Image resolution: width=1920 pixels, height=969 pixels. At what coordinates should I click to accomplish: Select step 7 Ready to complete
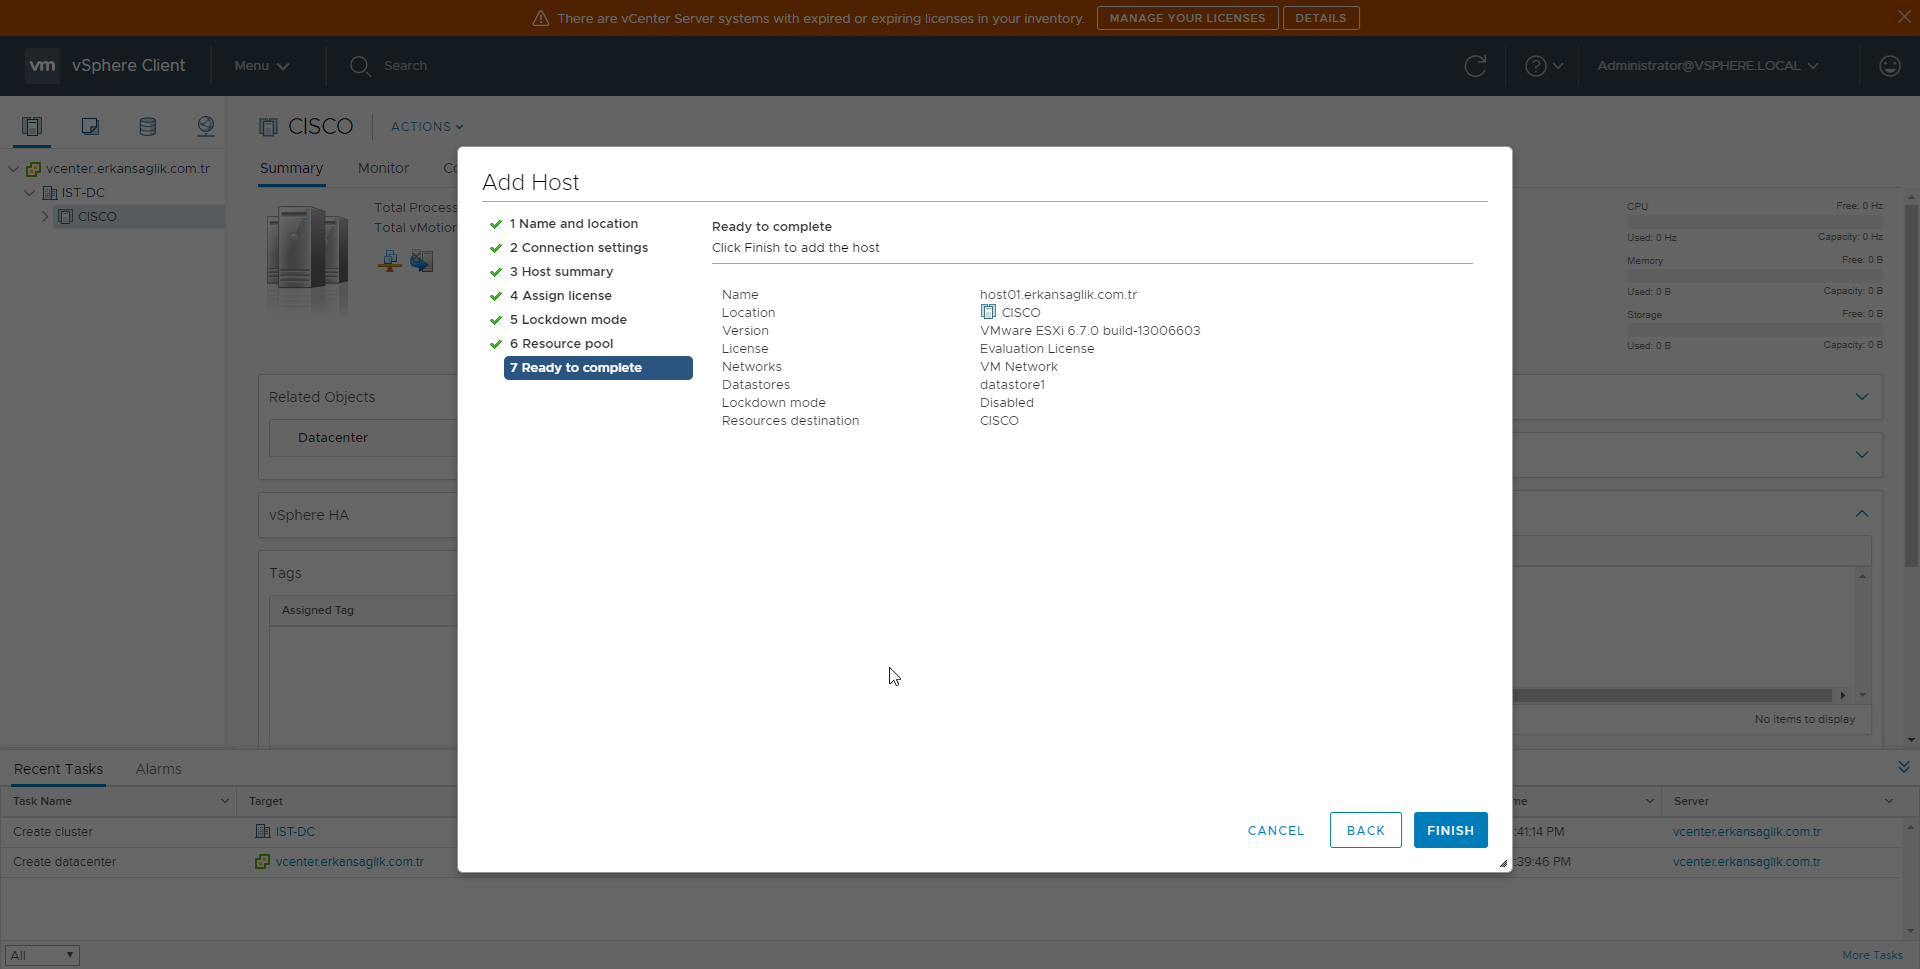(598, 368)
